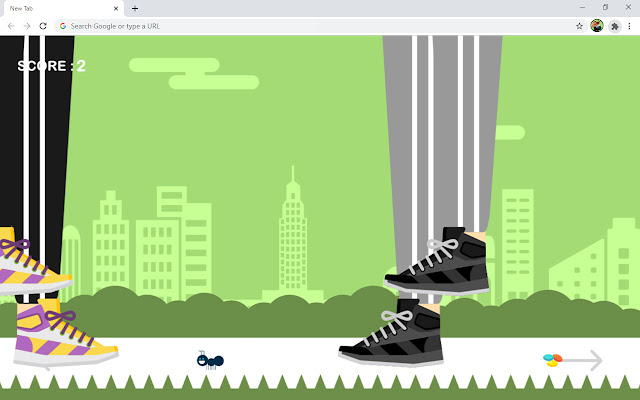
Task: Close the browser window
Action: click(x=628, y=7)
